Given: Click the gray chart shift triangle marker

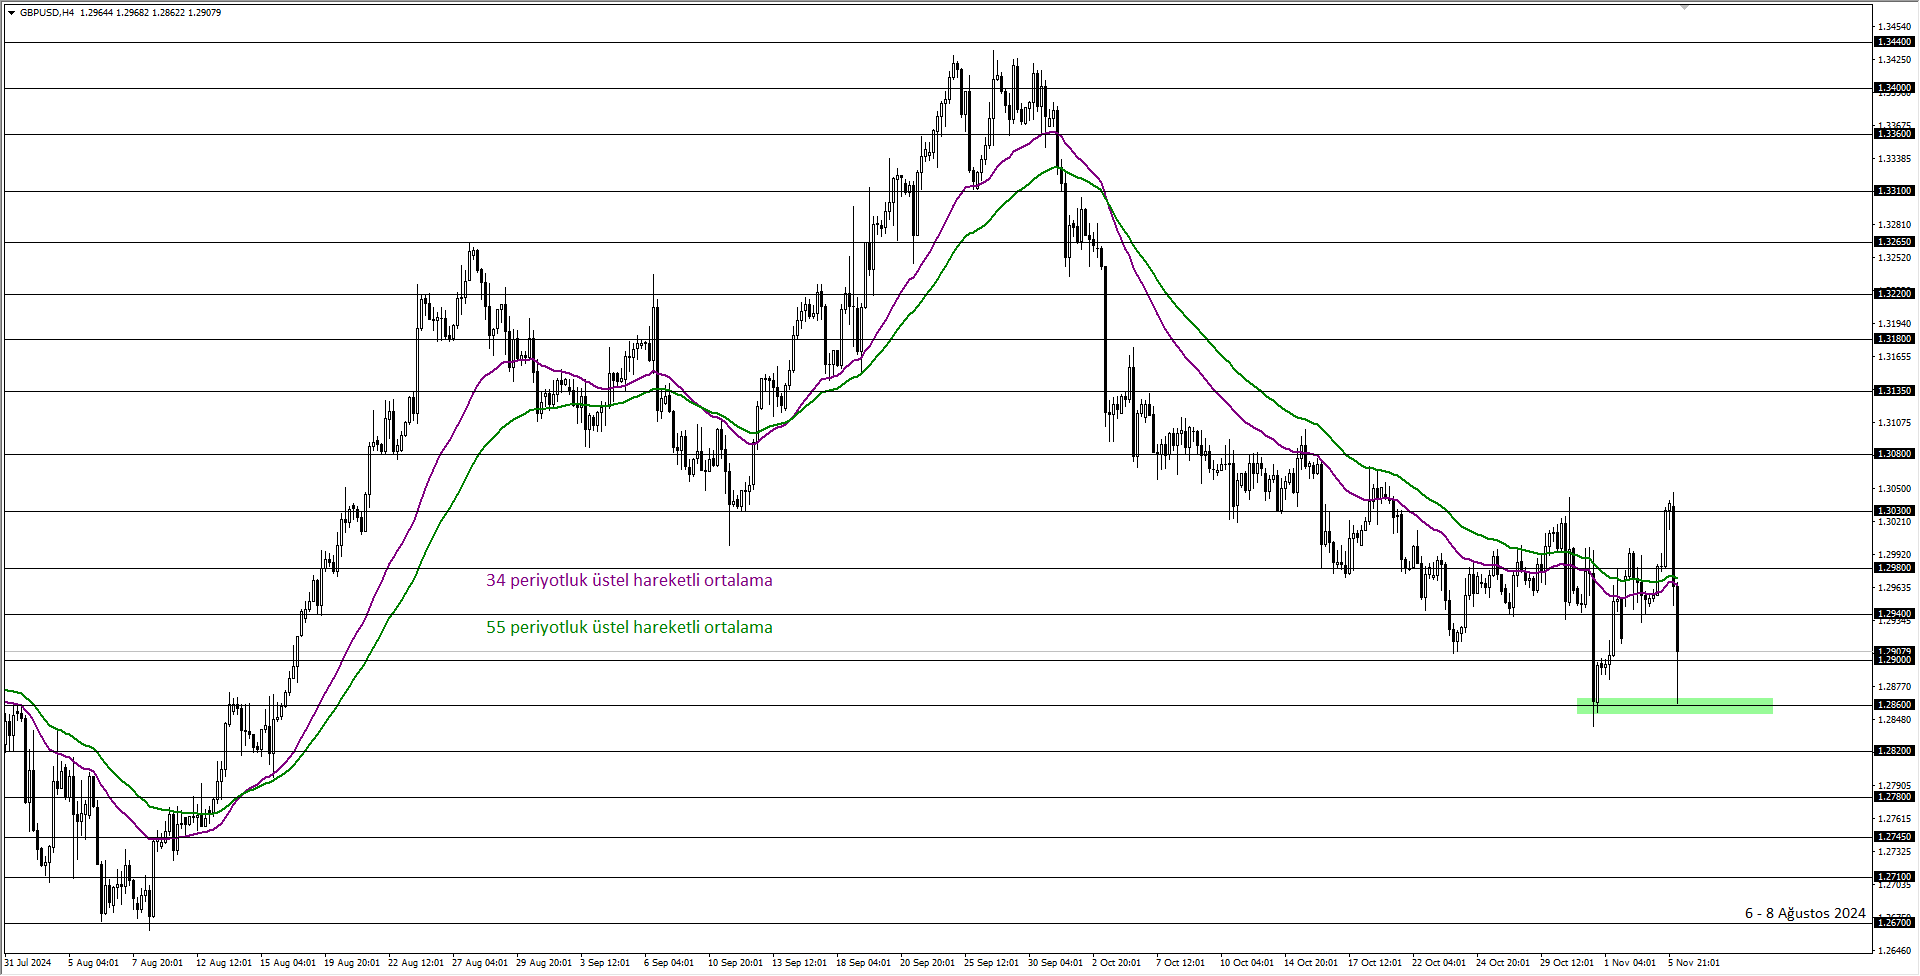Looking at the screenshot, I should 1684,7.
